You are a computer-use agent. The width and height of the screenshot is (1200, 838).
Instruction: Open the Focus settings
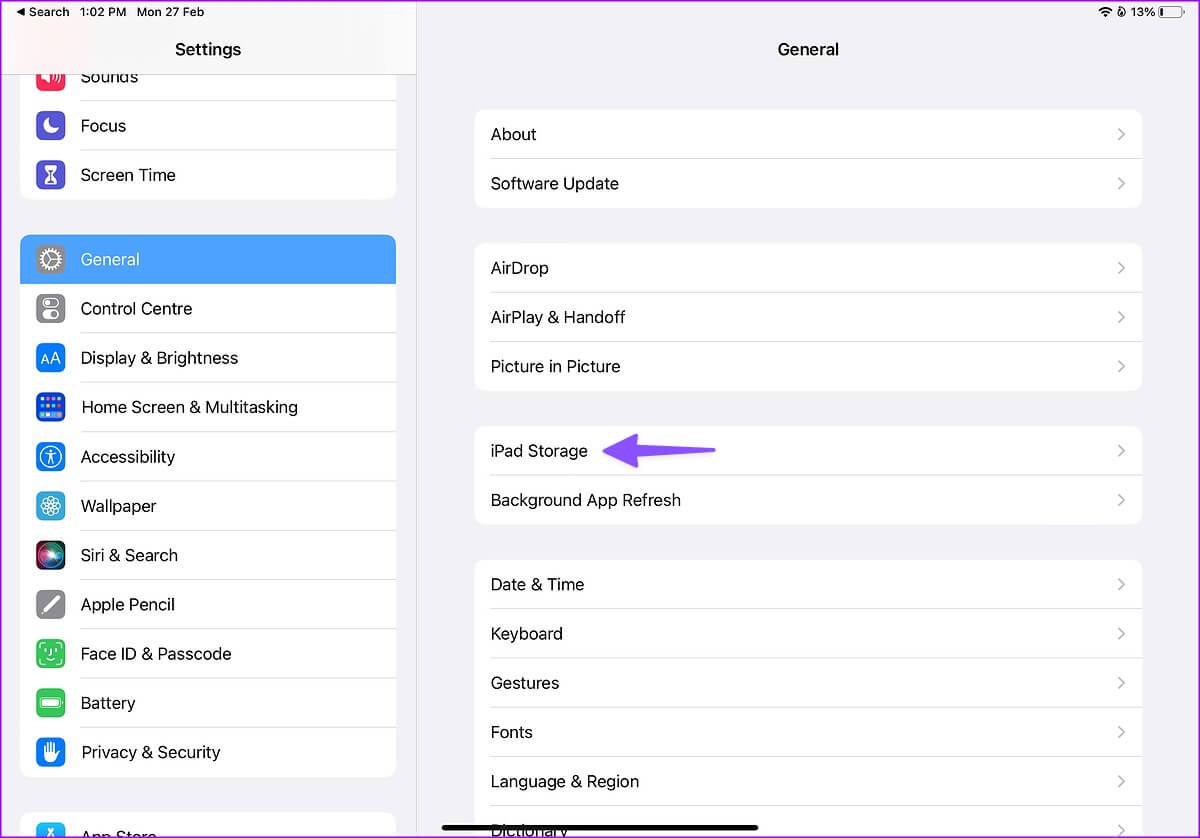tap(208, 126)
